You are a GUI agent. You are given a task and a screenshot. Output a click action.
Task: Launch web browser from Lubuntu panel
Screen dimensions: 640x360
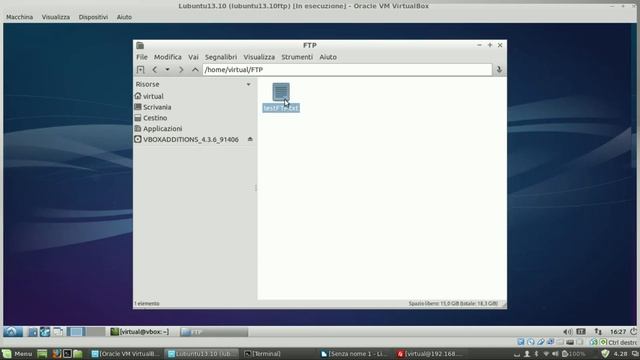45,332
